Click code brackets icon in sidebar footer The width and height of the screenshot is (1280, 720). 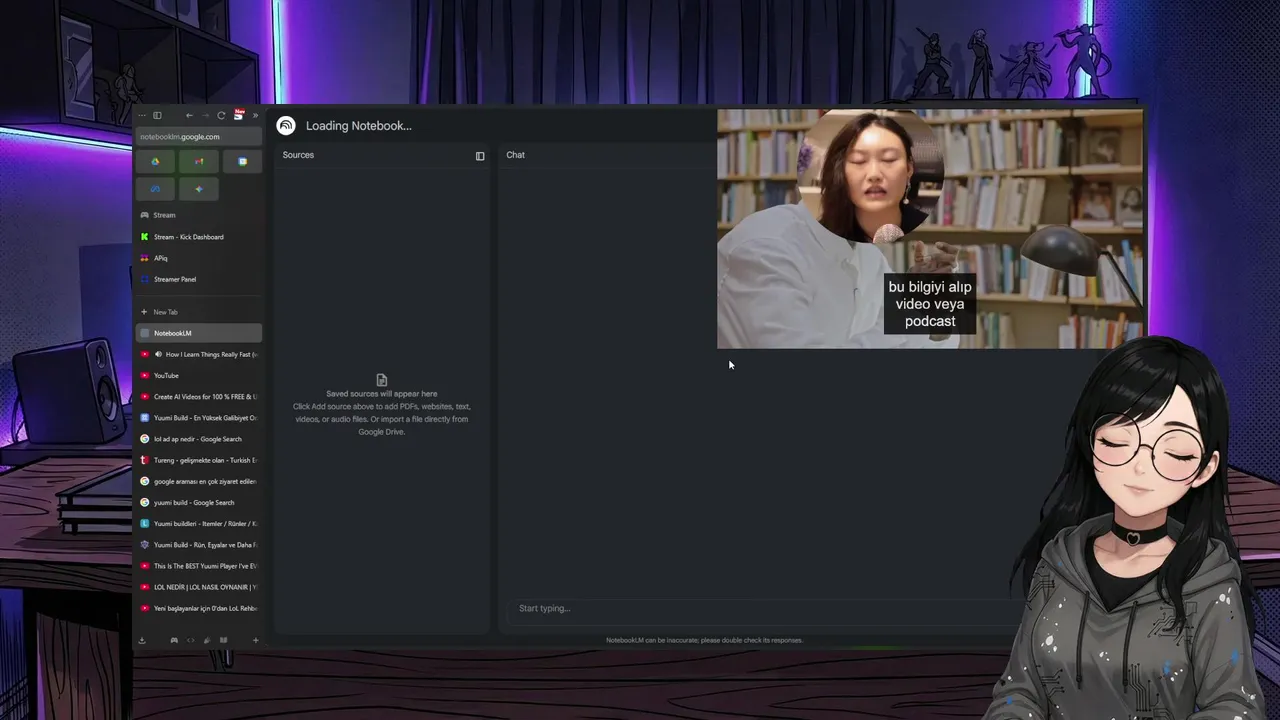(190, 640)
